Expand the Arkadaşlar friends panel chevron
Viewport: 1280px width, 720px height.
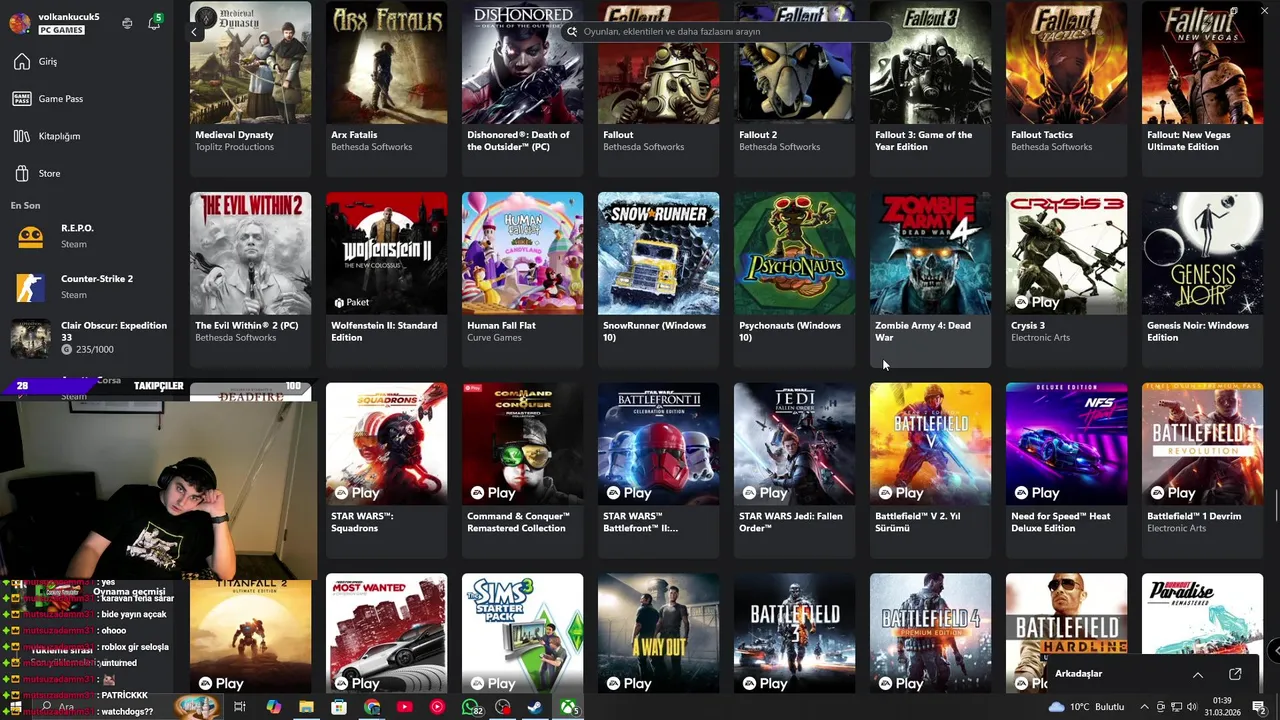click(1197, 675)
